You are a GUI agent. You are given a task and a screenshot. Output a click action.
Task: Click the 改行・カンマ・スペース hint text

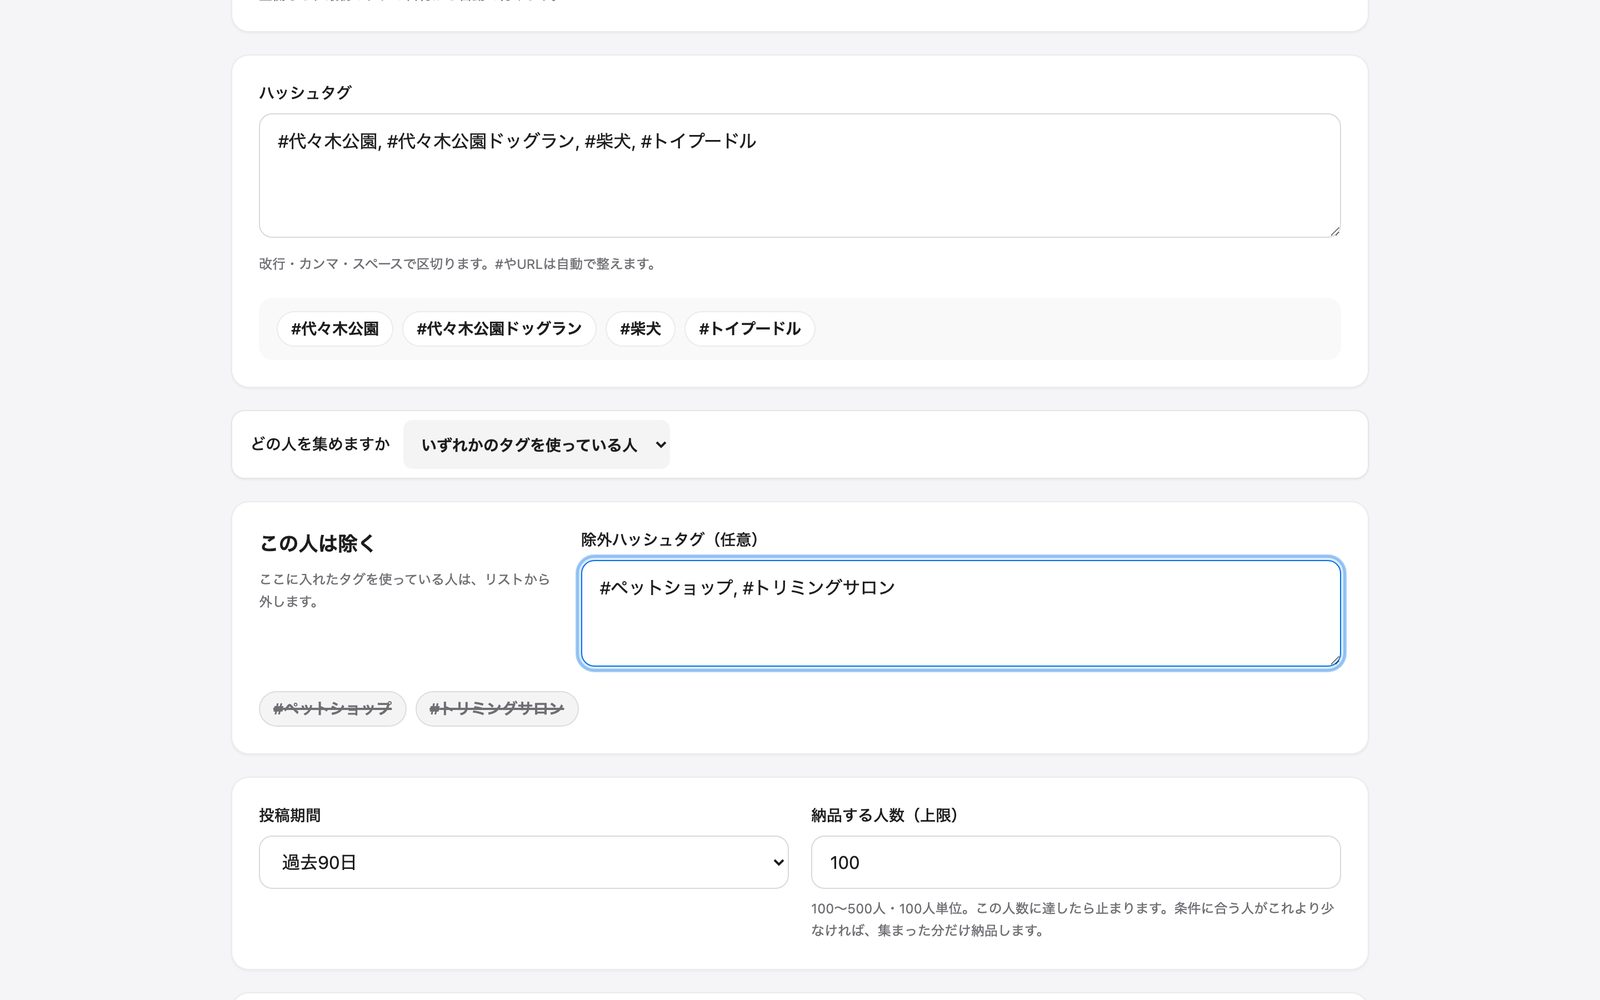pos(460,264)
